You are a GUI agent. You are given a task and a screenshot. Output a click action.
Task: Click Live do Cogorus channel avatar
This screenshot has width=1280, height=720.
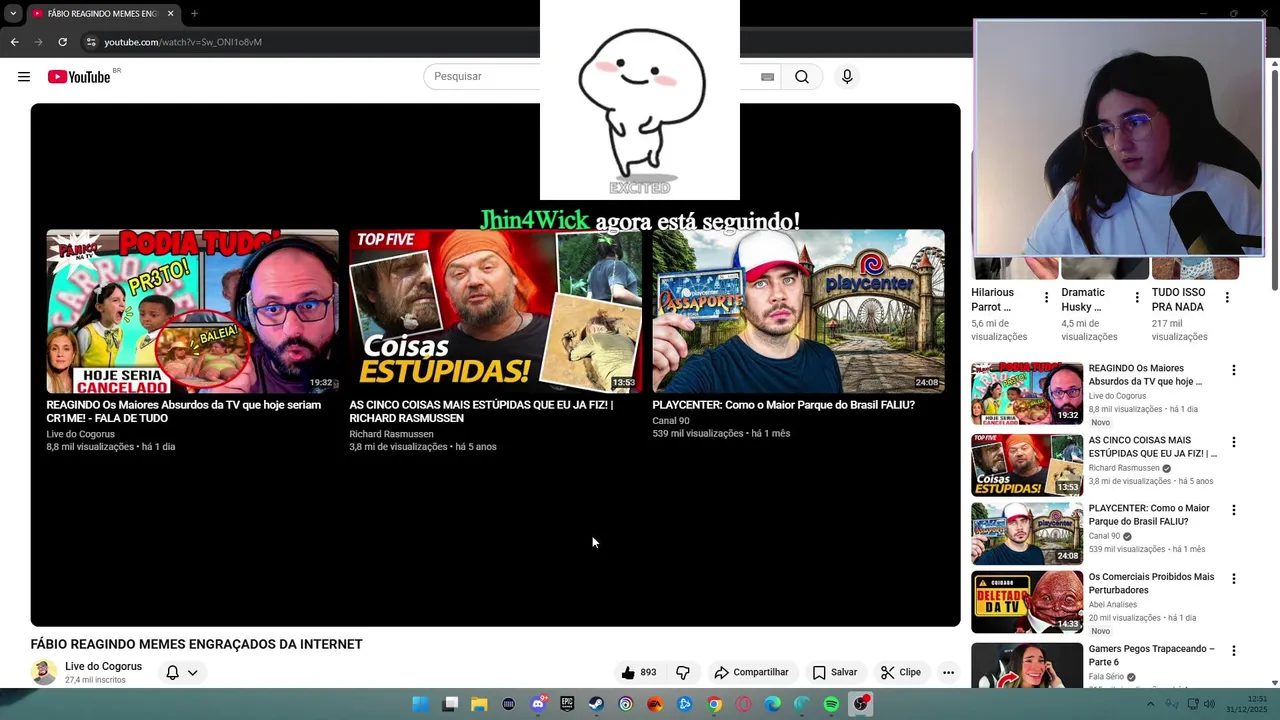tap(44, 672)
